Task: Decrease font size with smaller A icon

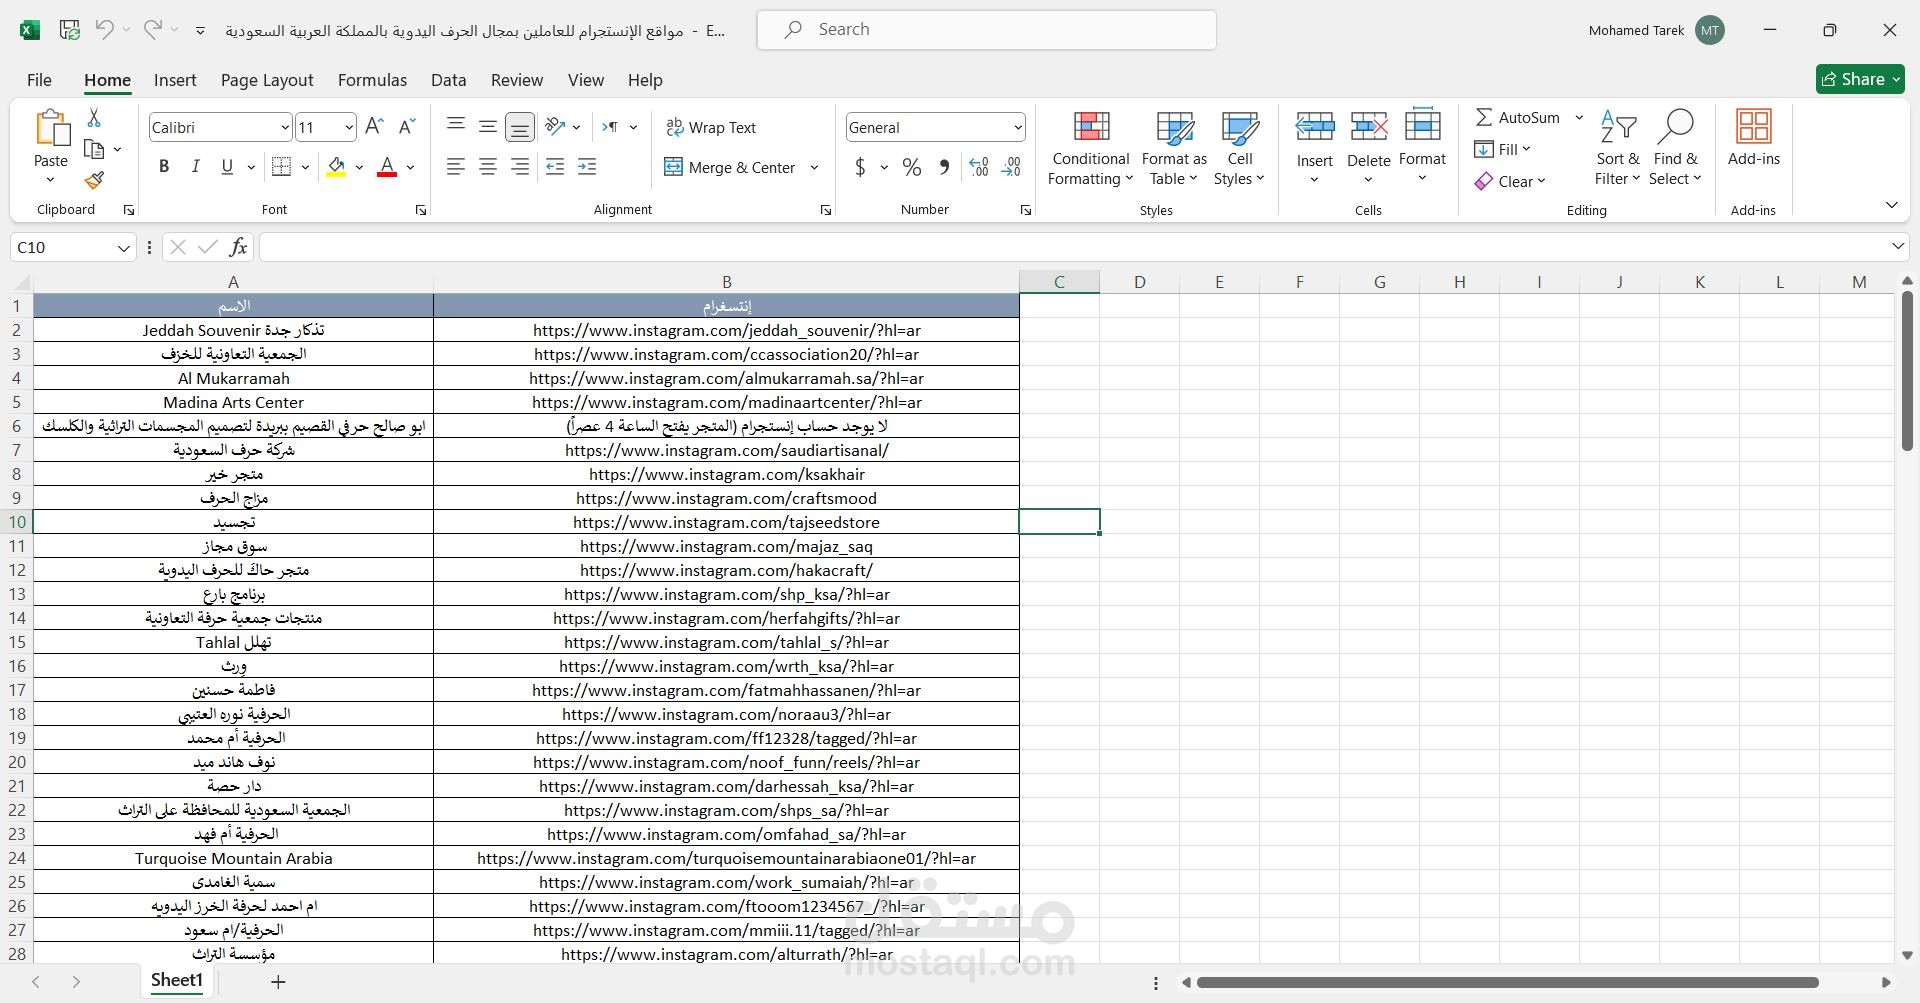Action: [x=406, y=127]
